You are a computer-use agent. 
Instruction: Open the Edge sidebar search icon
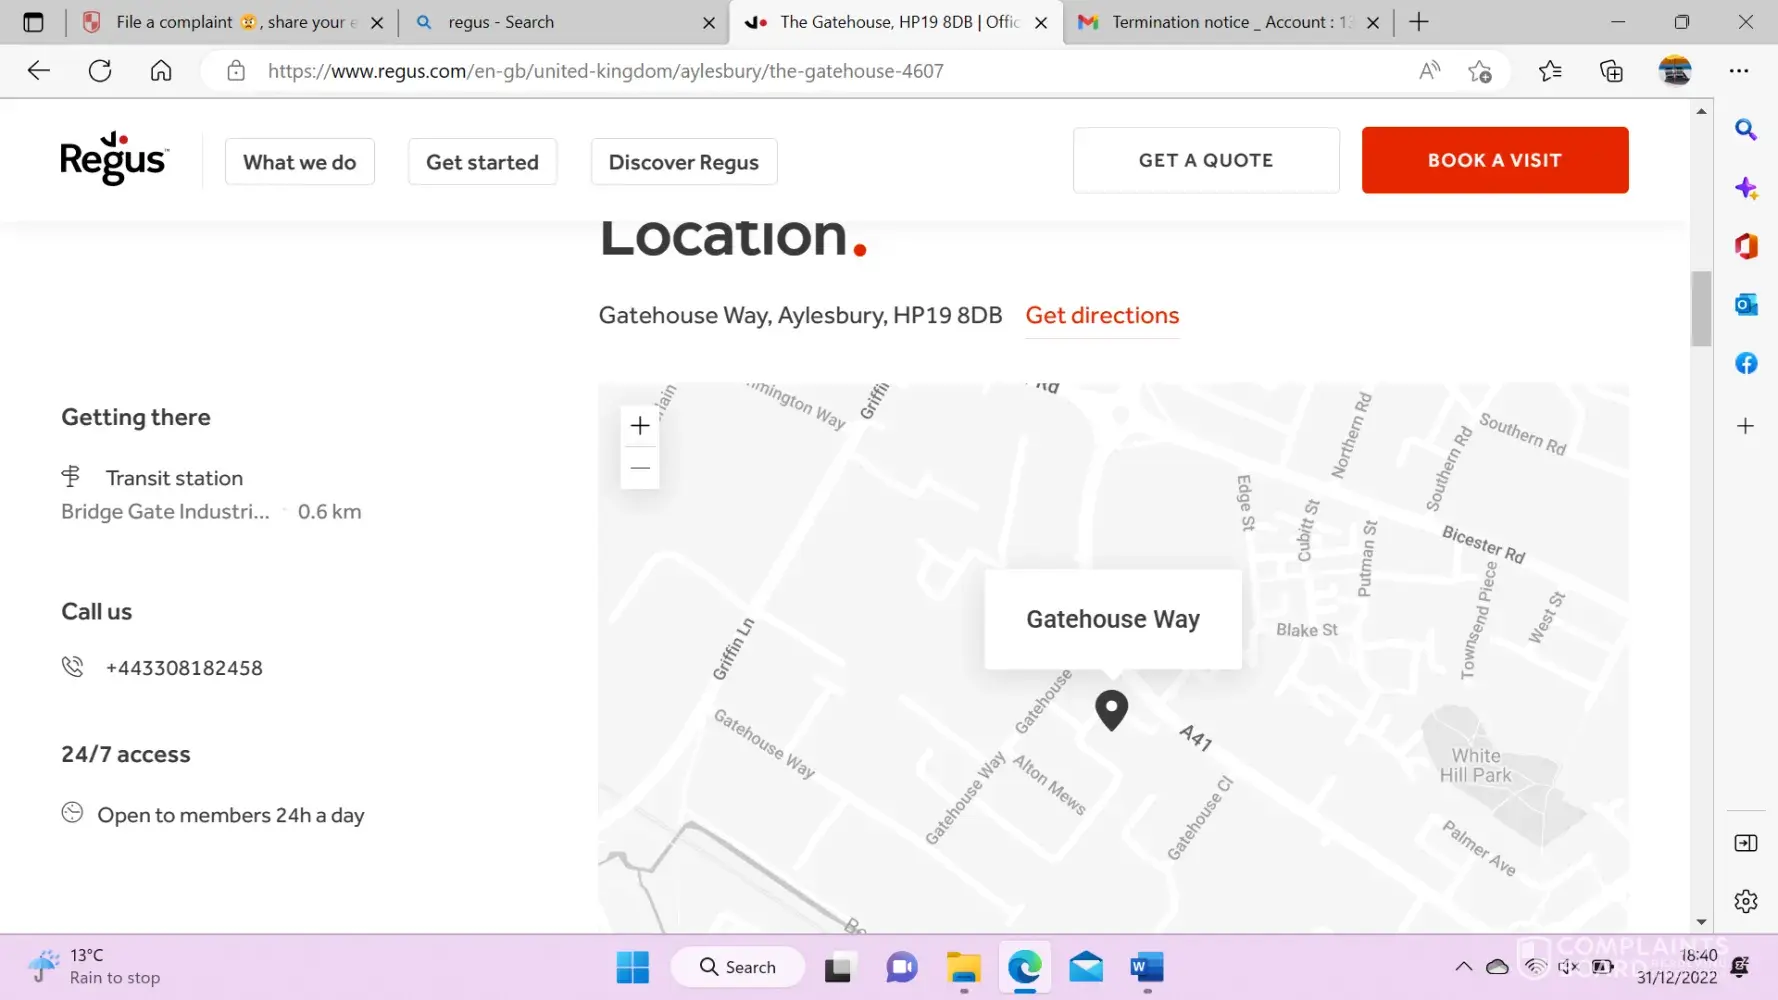pyautogui.click(x=1745, y=130)
